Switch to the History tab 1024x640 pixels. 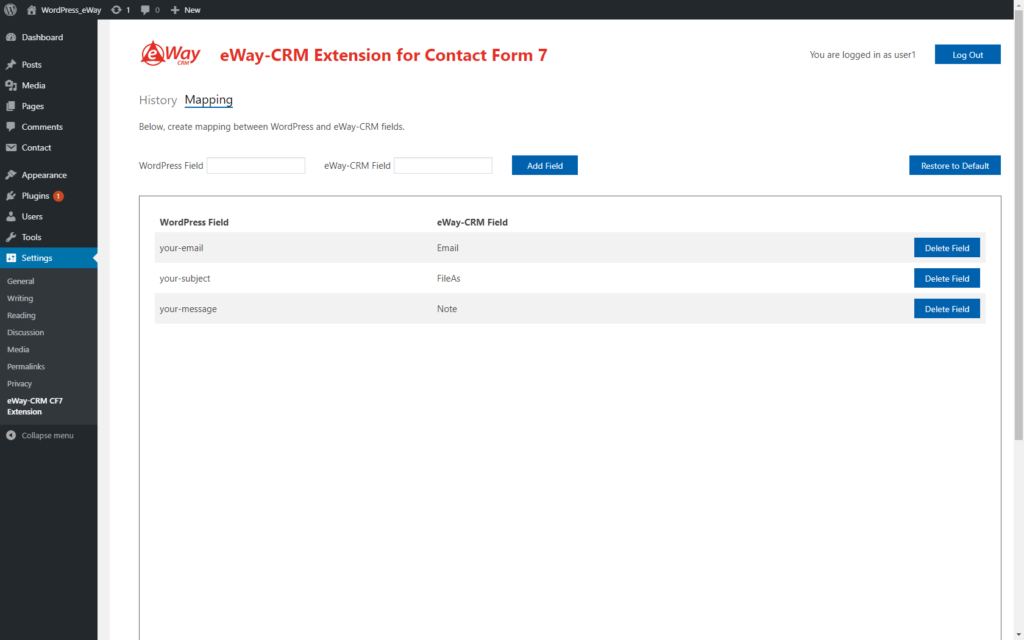coord(158,100)
